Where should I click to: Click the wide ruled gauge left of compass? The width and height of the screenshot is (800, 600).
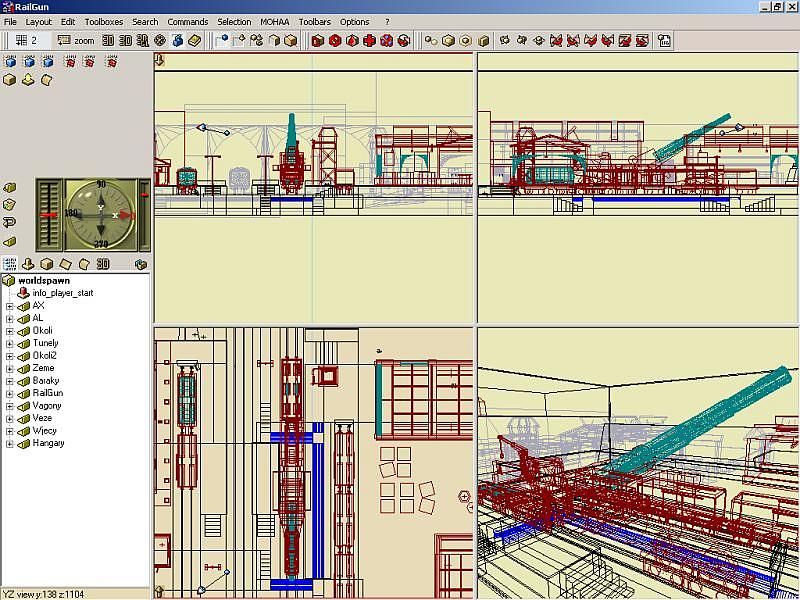pos(49,215)
